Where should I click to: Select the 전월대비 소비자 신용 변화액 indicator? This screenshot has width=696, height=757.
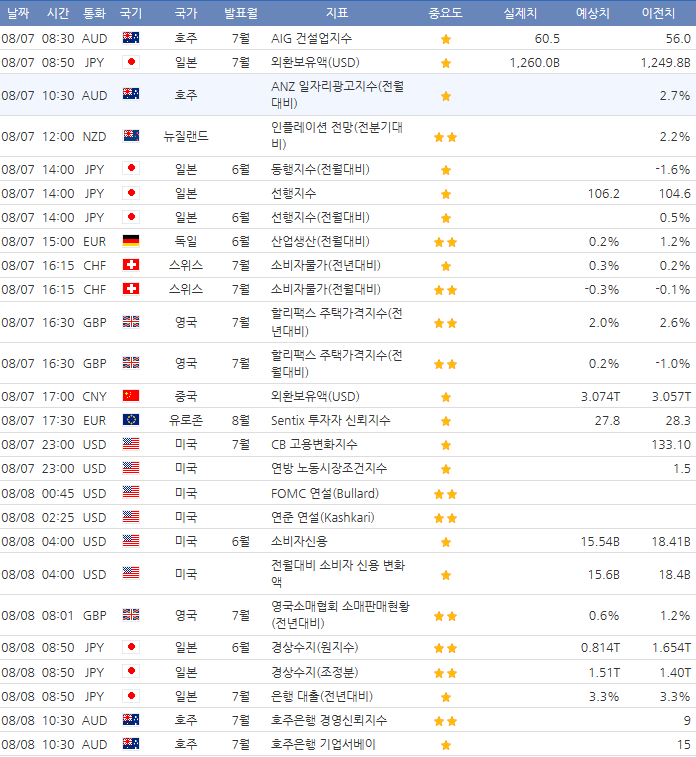tap(338, 574)
